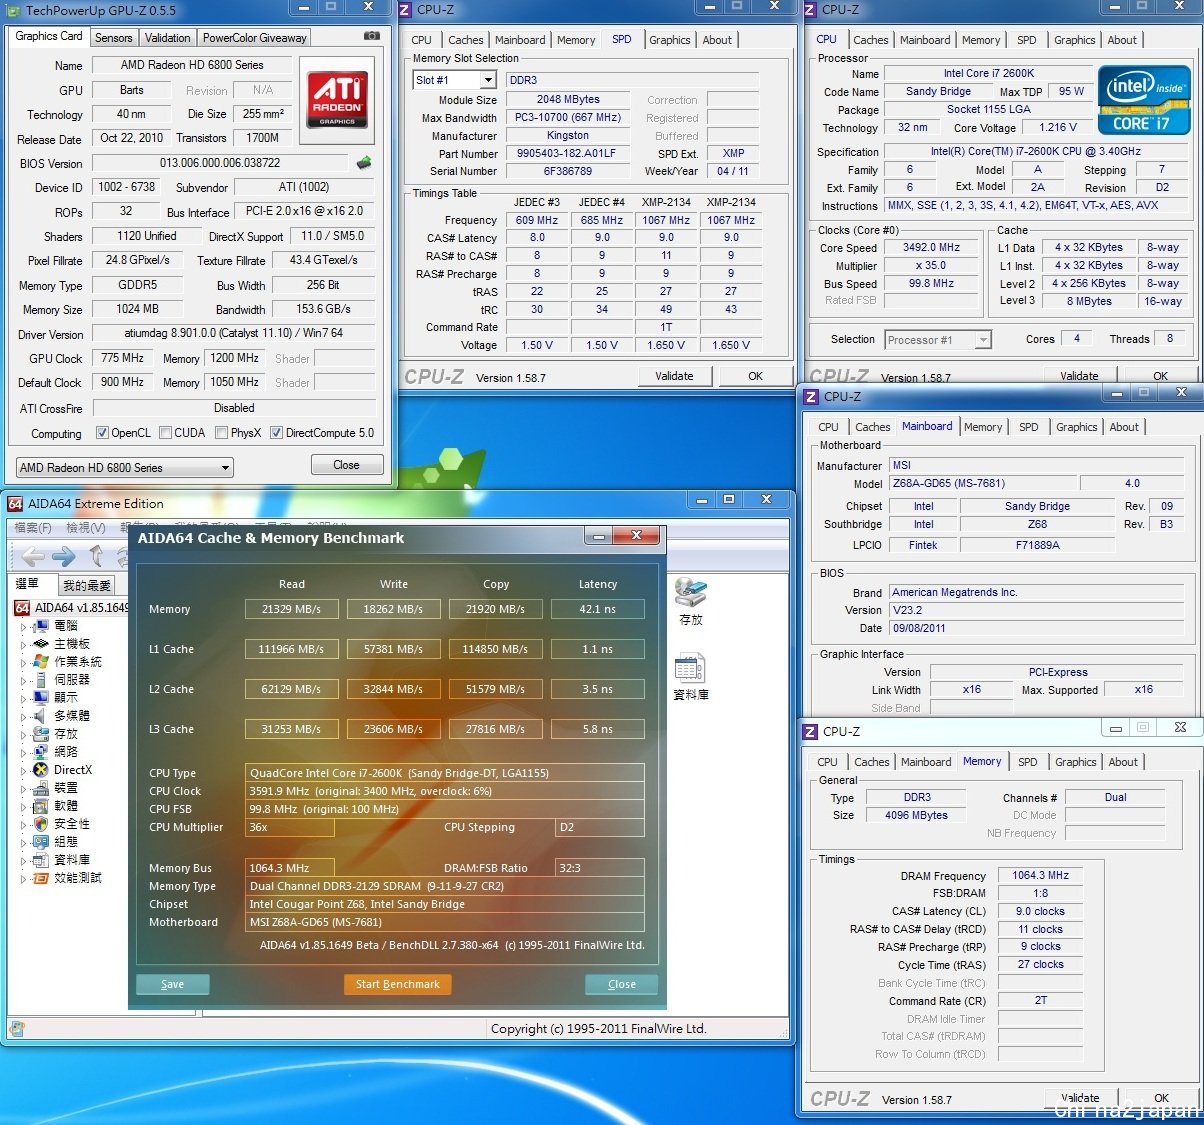The height and width of the screenshot is (1125, 1204).
Task: Click CPU-Z Core Speed 3492.0 MHz field
Action: click(x=931, y=247)
